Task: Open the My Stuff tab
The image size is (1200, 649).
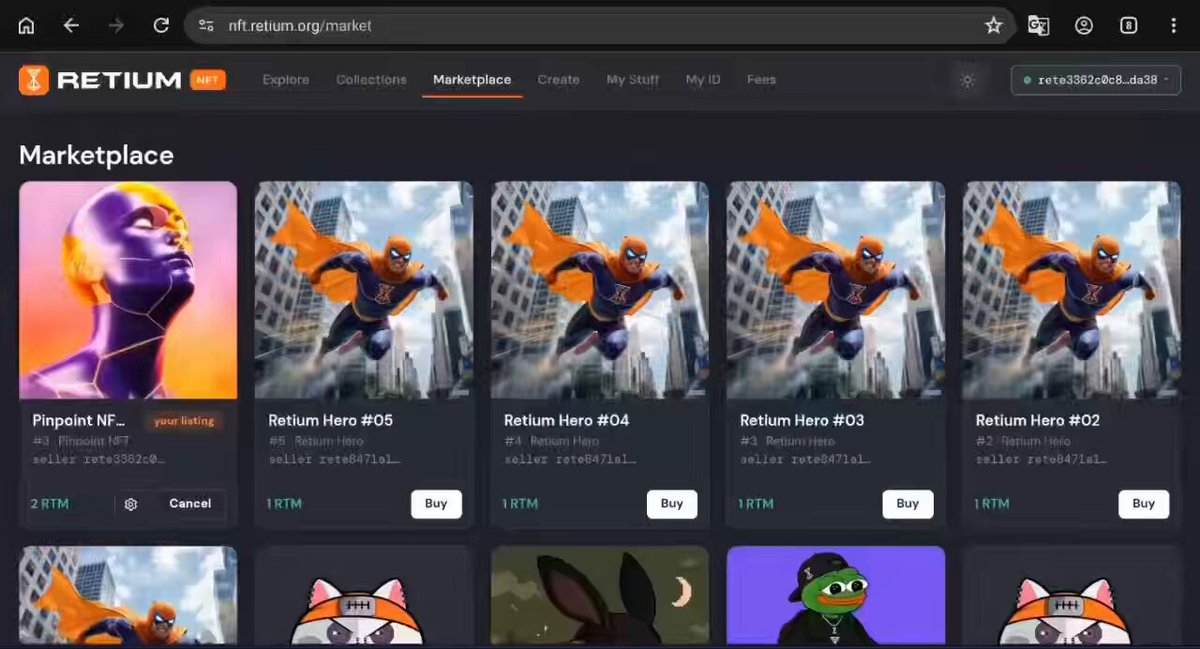Action: point(633,80)
